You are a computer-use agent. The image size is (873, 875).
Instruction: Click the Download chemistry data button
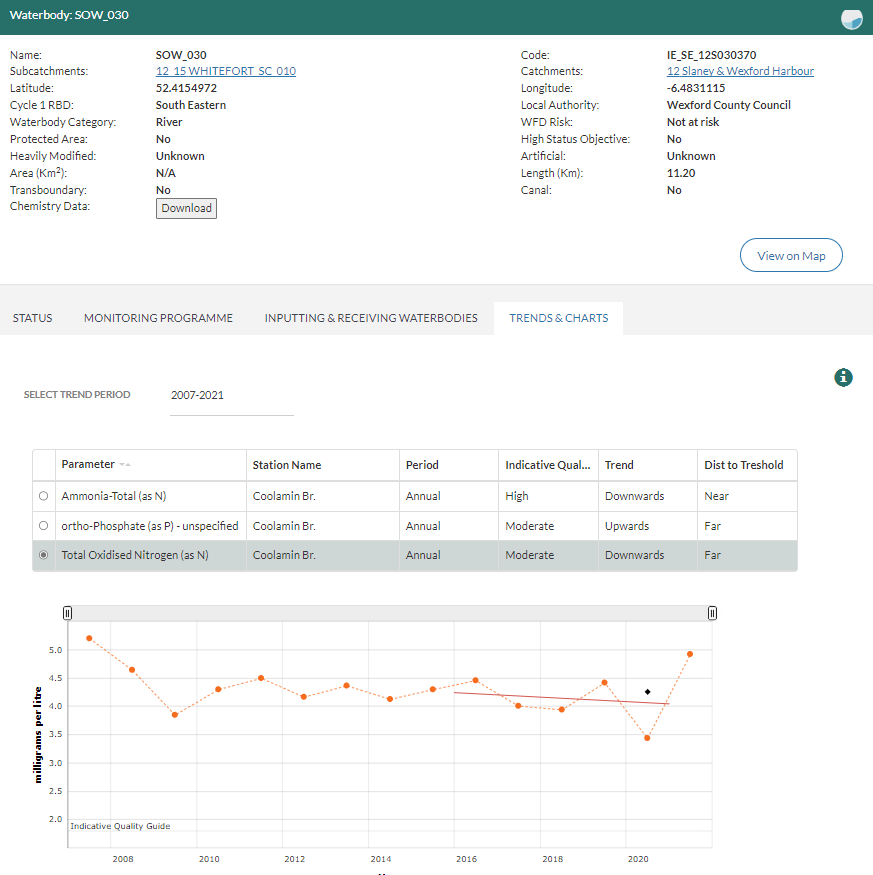coord(186,208)
